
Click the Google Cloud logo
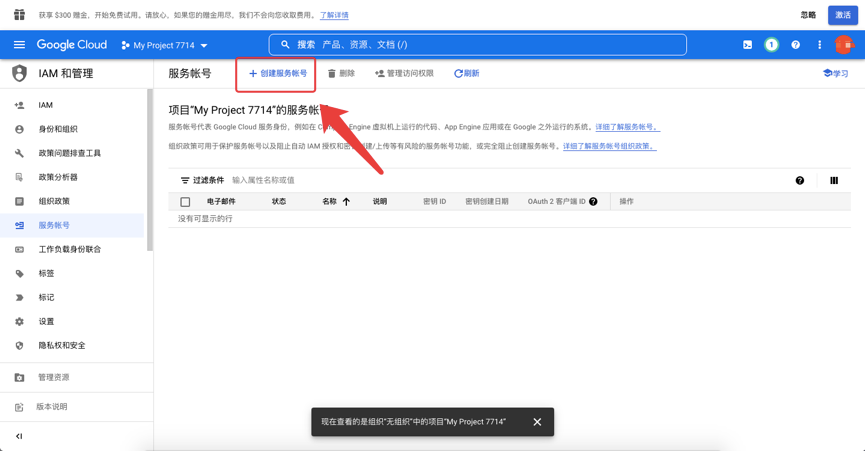tap(72, 45)
